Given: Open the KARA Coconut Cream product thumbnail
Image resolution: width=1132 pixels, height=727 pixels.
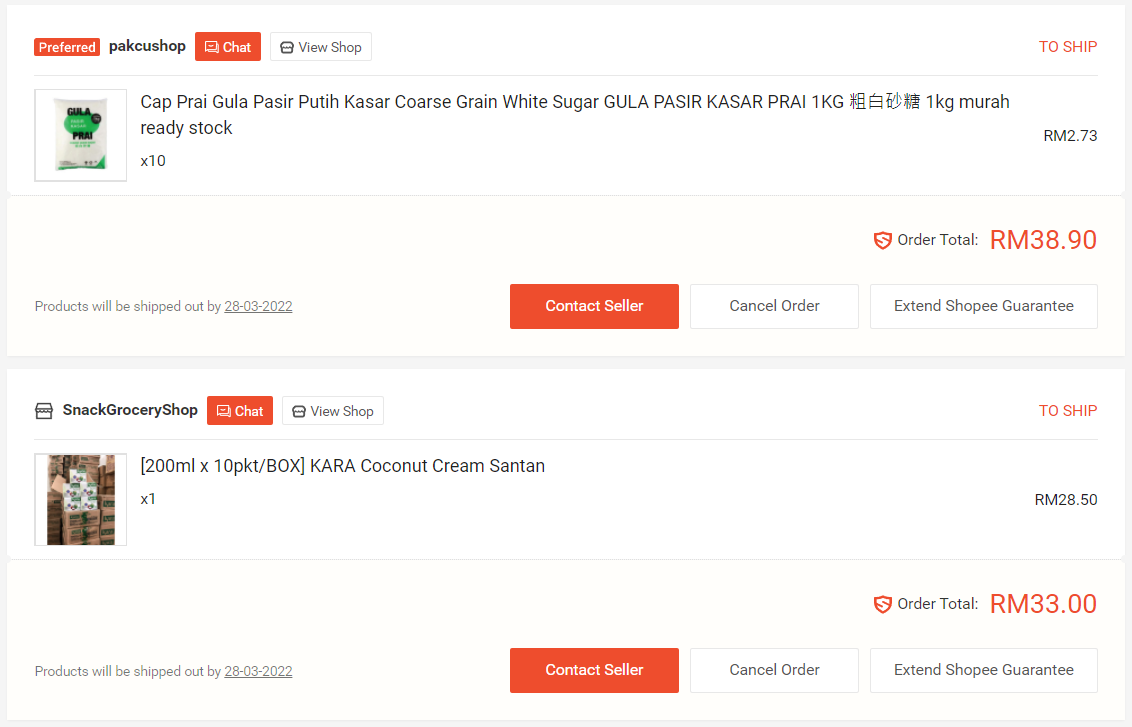Looking at the screenshot, I should click(x=80, y=499).
